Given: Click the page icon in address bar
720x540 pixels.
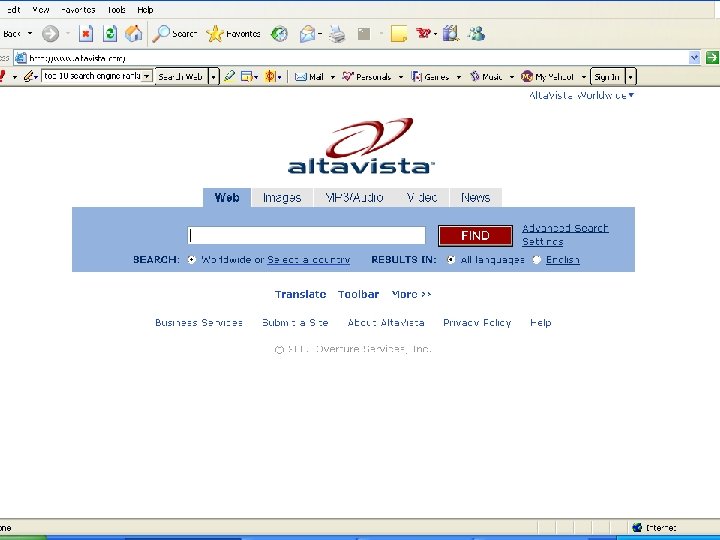Looking at the screenshot, I should click(x=21, y=58).
